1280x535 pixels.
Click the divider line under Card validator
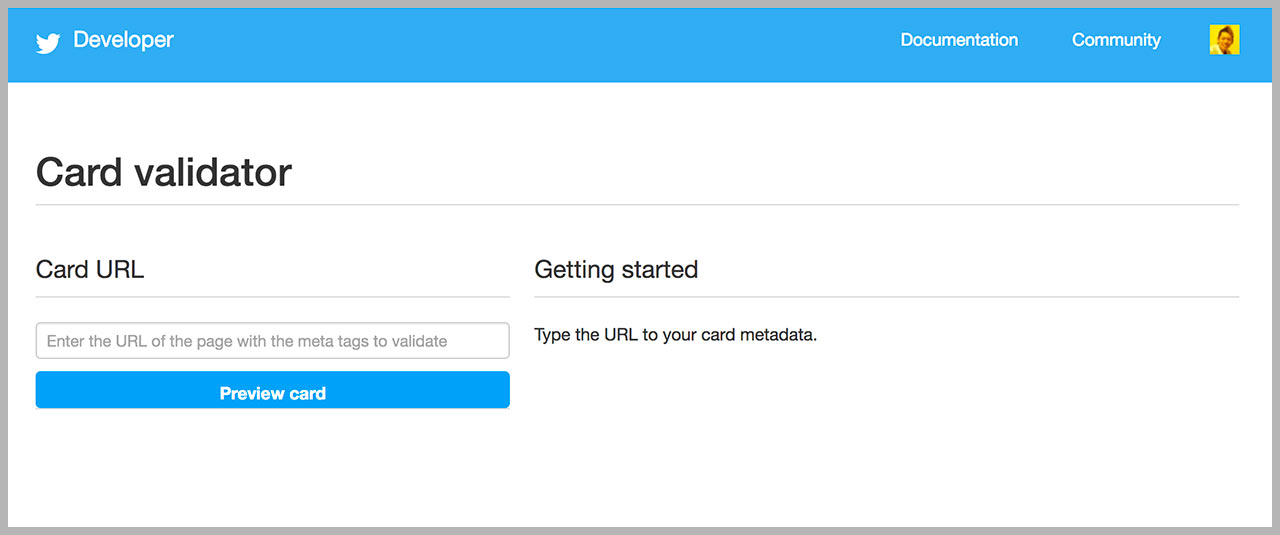click(637, 205)
